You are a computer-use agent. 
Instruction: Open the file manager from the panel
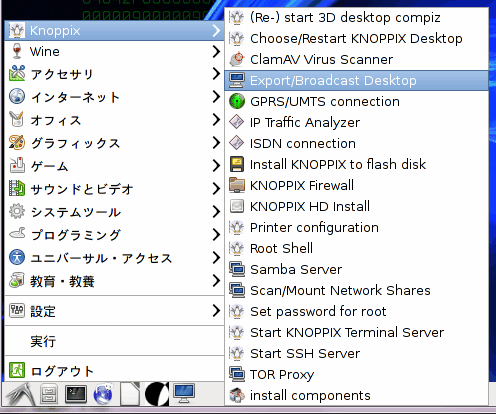point(49,394)
